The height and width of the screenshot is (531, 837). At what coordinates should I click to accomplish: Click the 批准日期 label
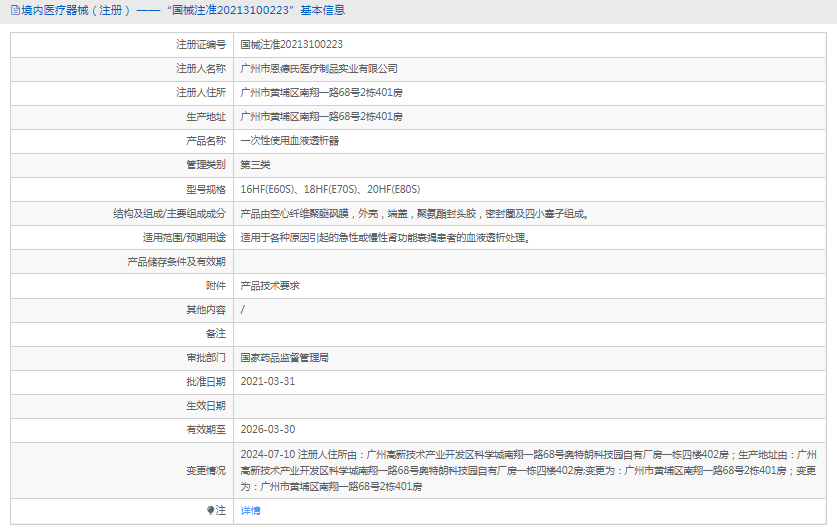click(206, 382)
